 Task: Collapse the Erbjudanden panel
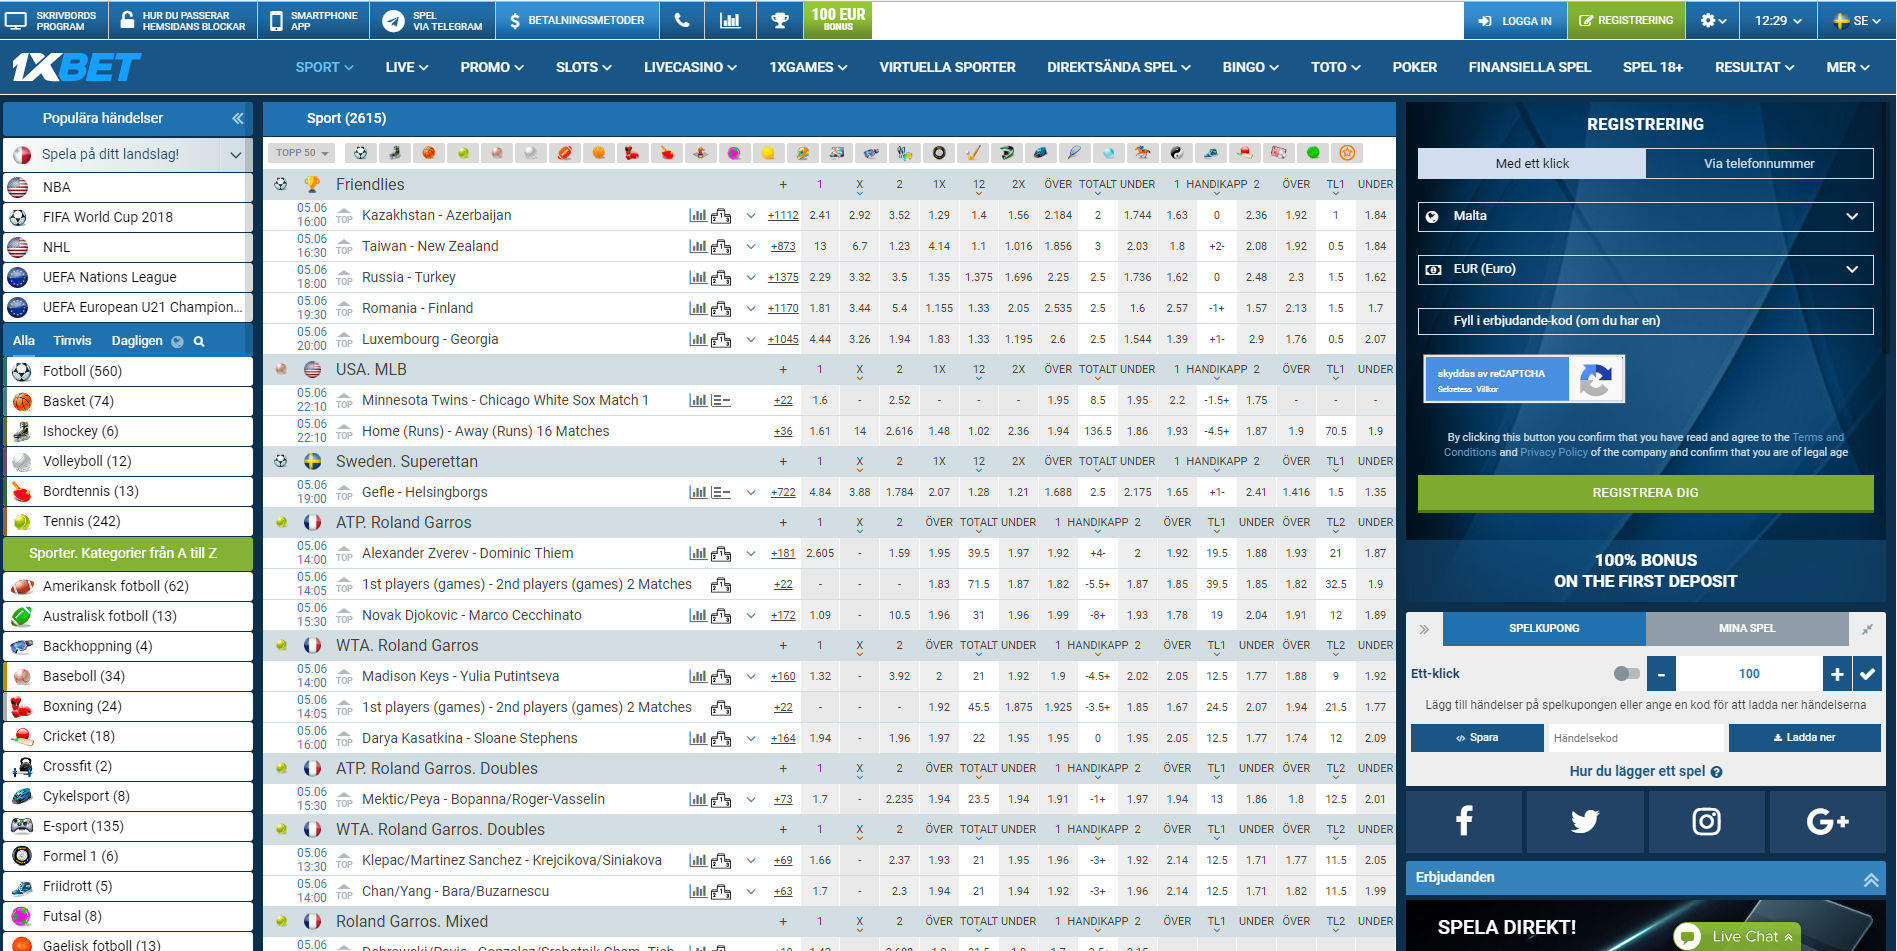coord(1870,878)
